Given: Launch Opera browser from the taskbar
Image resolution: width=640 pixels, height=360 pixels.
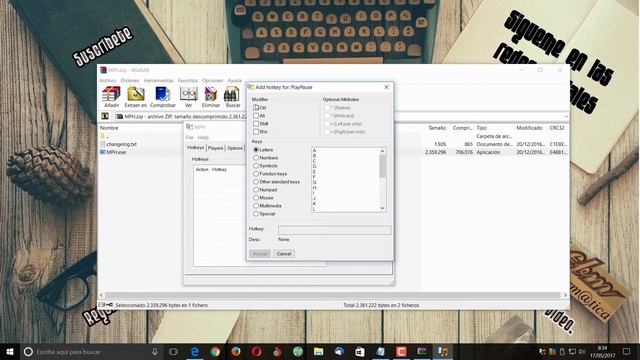Looking at the screenshot, I should click(x=256, y=351).
